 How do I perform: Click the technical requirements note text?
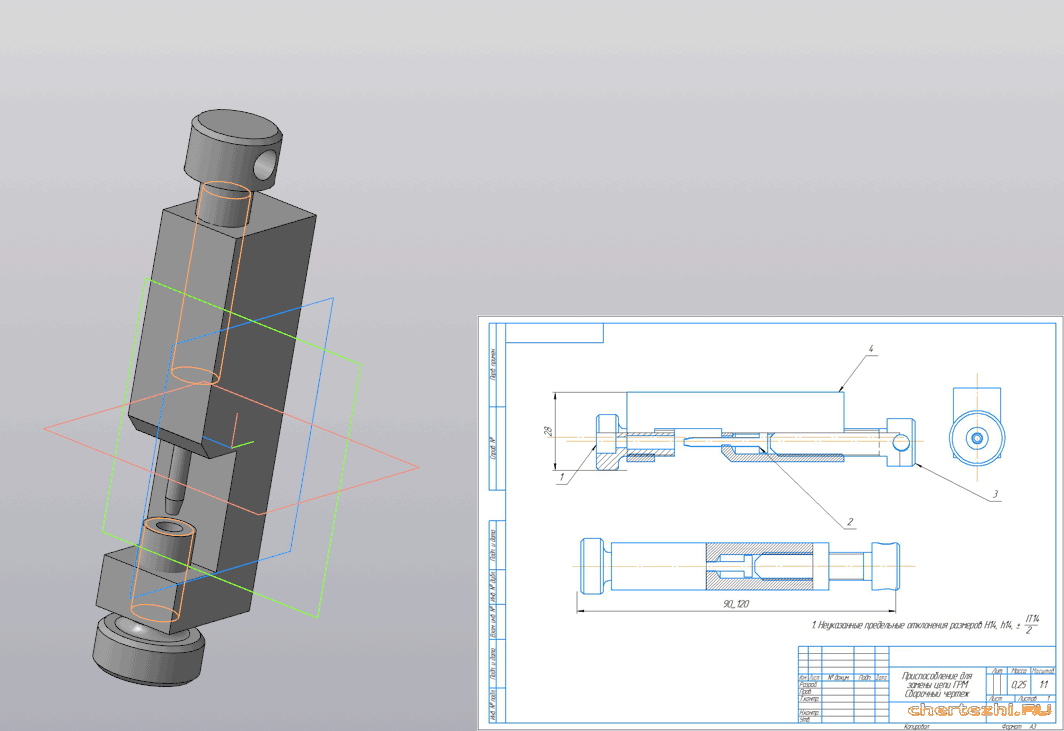pyautogui.click(x=922, y=626)
